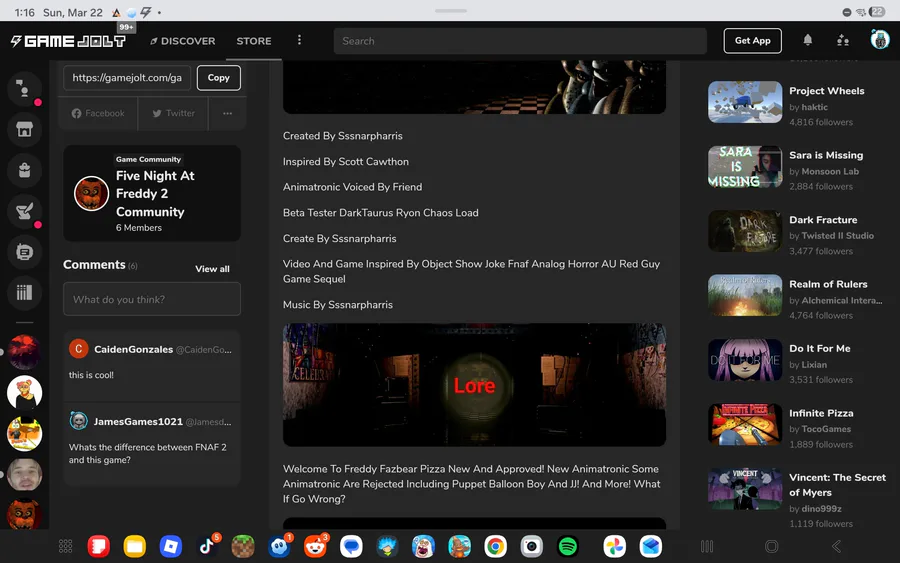This screenshot has height=563, width=900.
Task: Open more share options ellipsis
Action: point(227,113)
